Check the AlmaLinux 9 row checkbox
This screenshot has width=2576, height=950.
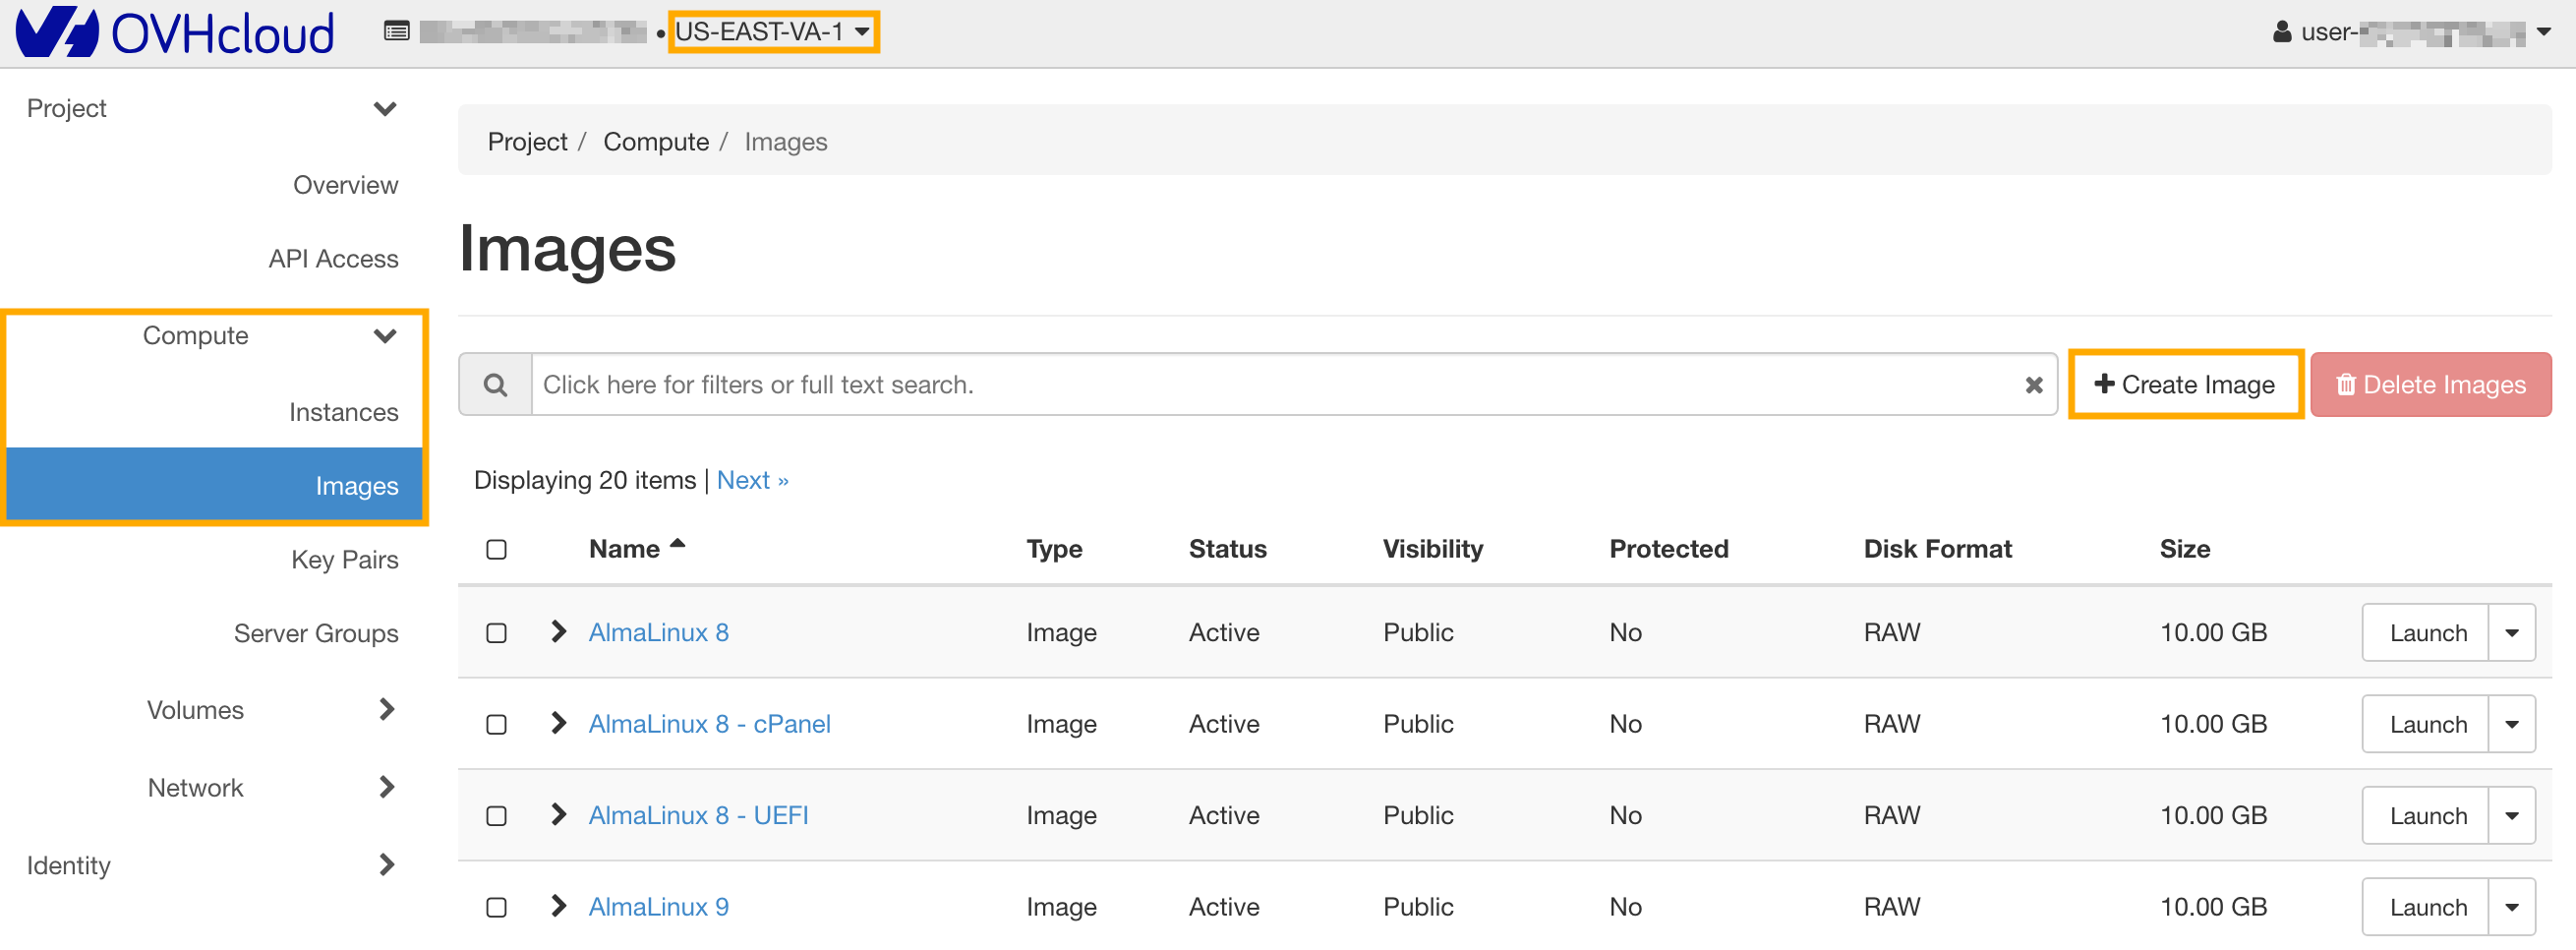[496, 908]
